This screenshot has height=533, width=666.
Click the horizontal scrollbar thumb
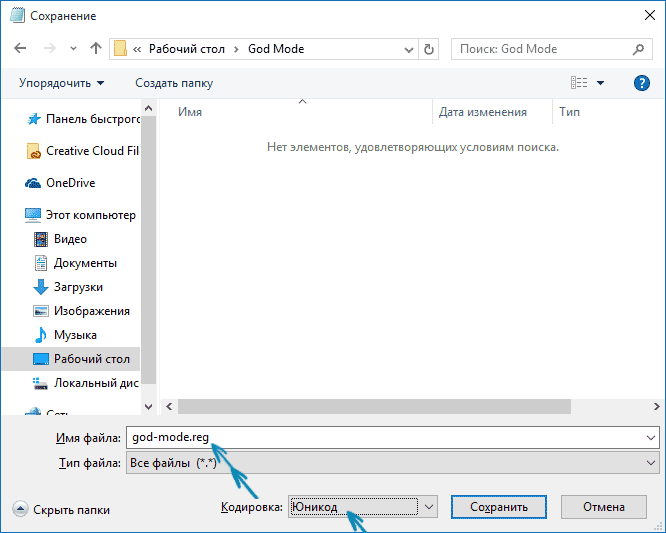pyautogui.click(x=374, y=406)
